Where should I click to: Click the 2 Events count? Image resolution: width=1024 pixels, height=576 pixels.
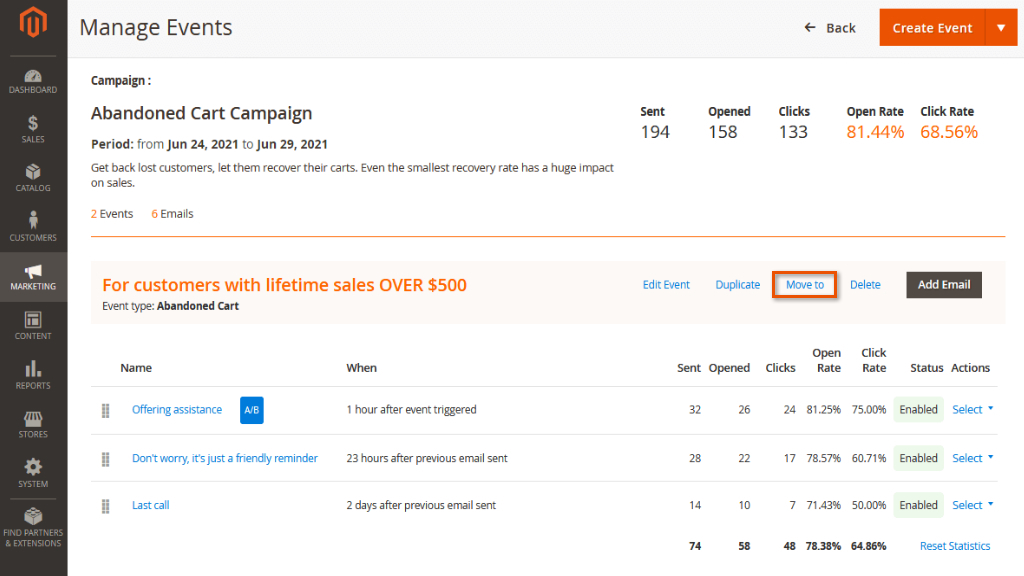(112, 214)
